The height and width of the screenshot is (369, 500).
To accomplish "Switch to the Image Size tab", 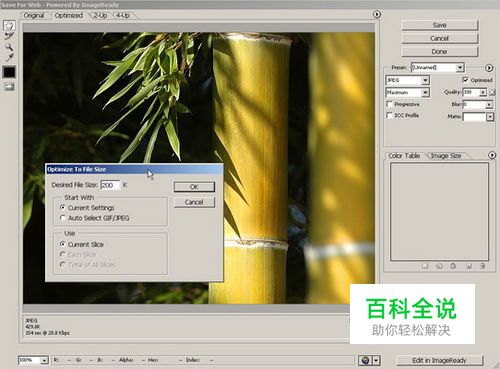I will pos(446,156).
